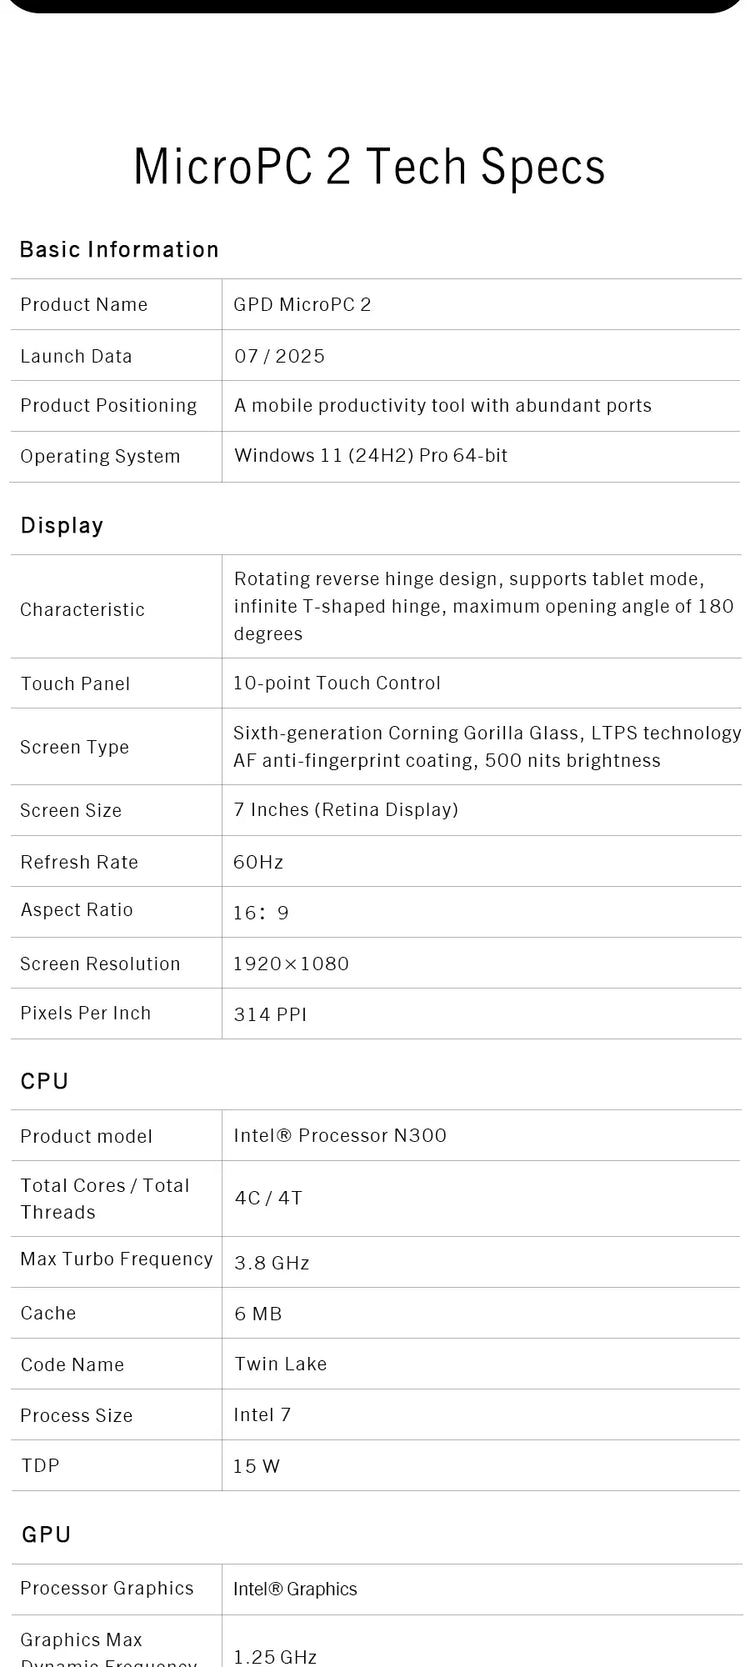Click the 10-point Touch Control value
This screenshot has height=1667, width=750.
(336, 683)
